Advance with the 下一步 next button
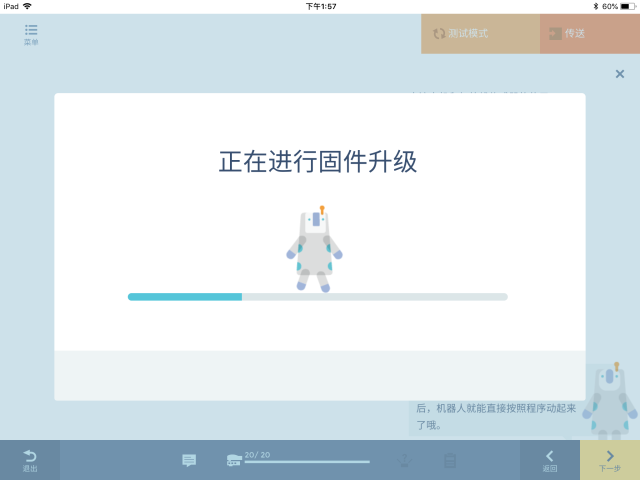This screenshot has width=640, height=480. [x=610, y=460]
